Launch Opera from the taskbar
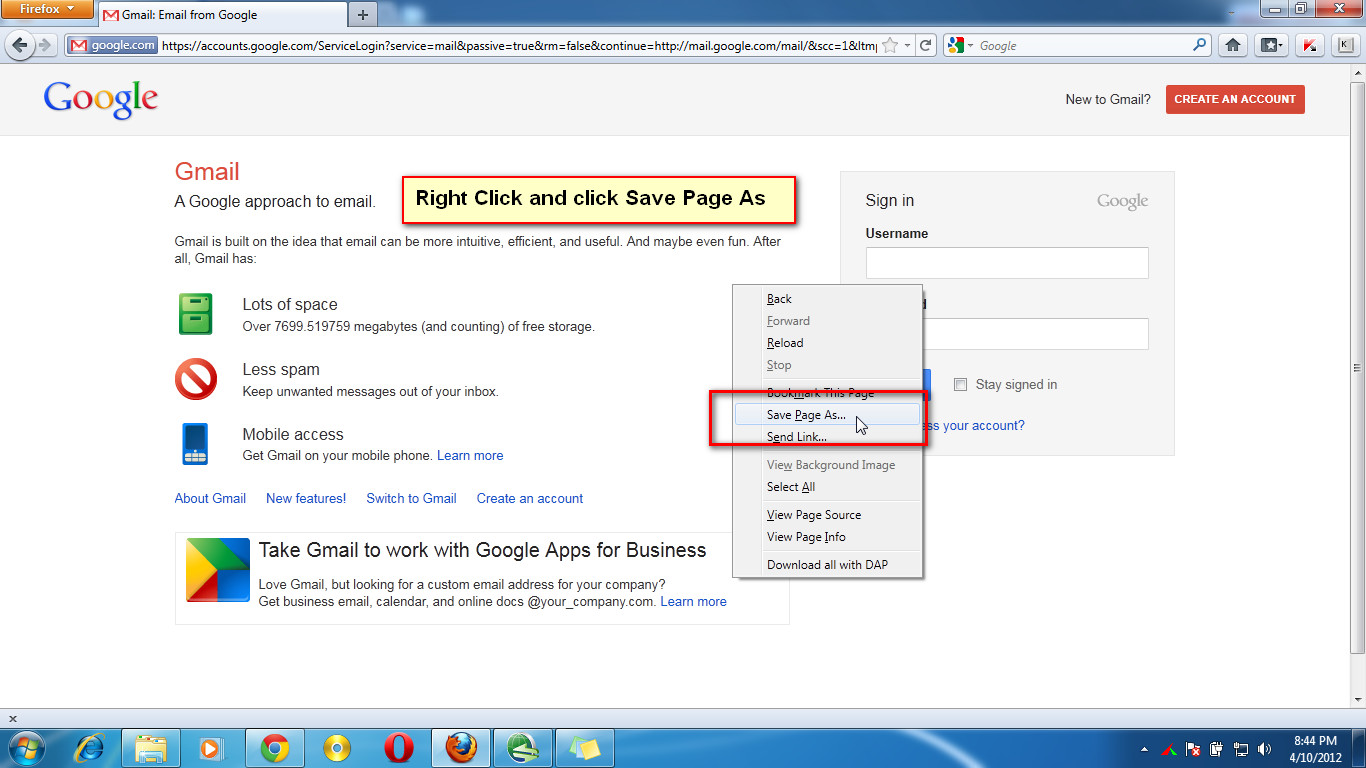Viewport: 1366px width, 768px height. 399,748
